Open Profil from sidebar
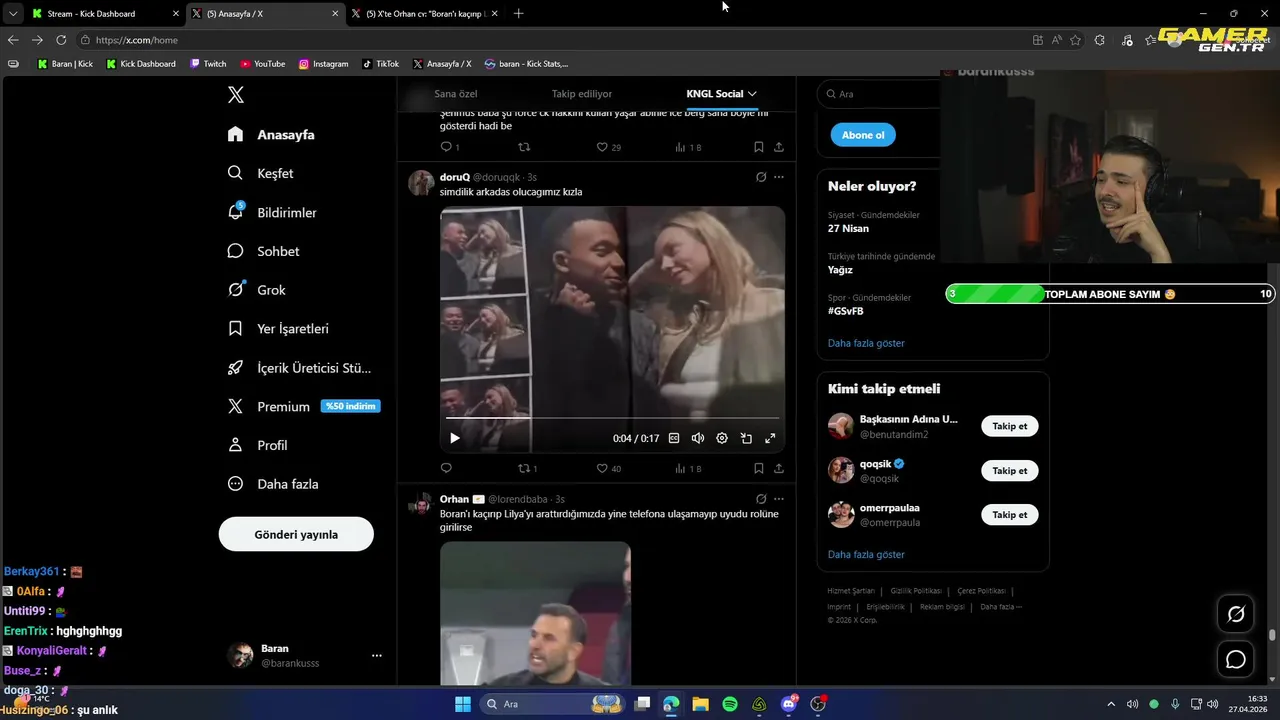This screenshot has width=1280, height=720. (x=257, y=445)
